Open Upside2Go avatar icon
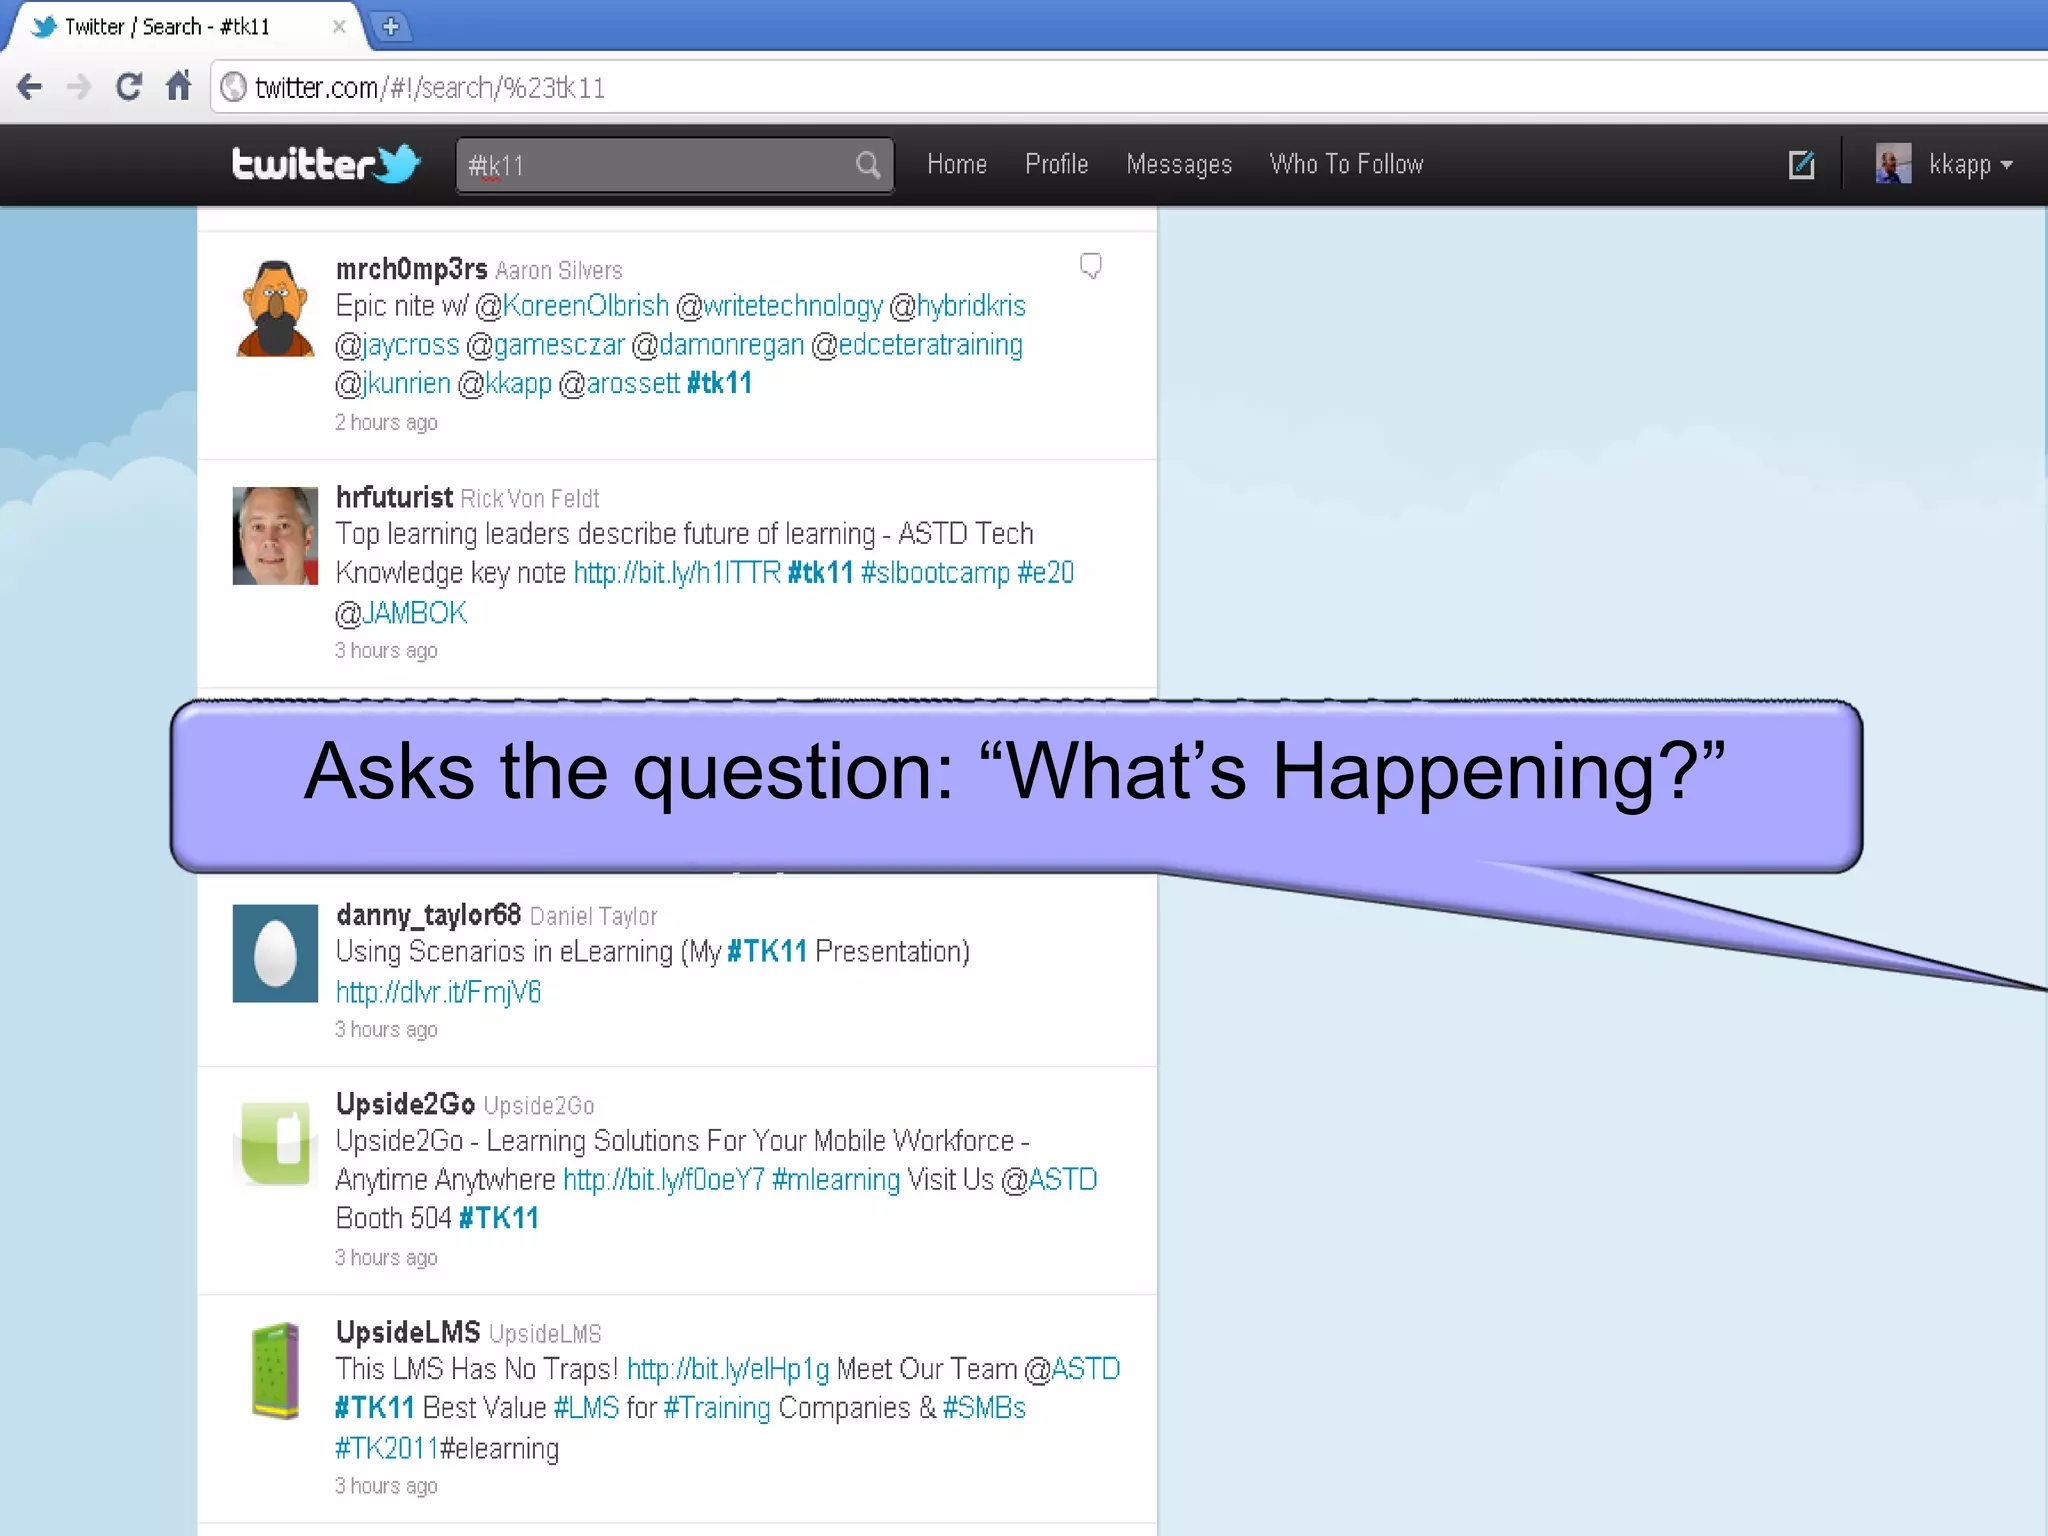Image resolution: width=2048 pixels, height=1536 pixels. click(x=275, y=1143)
